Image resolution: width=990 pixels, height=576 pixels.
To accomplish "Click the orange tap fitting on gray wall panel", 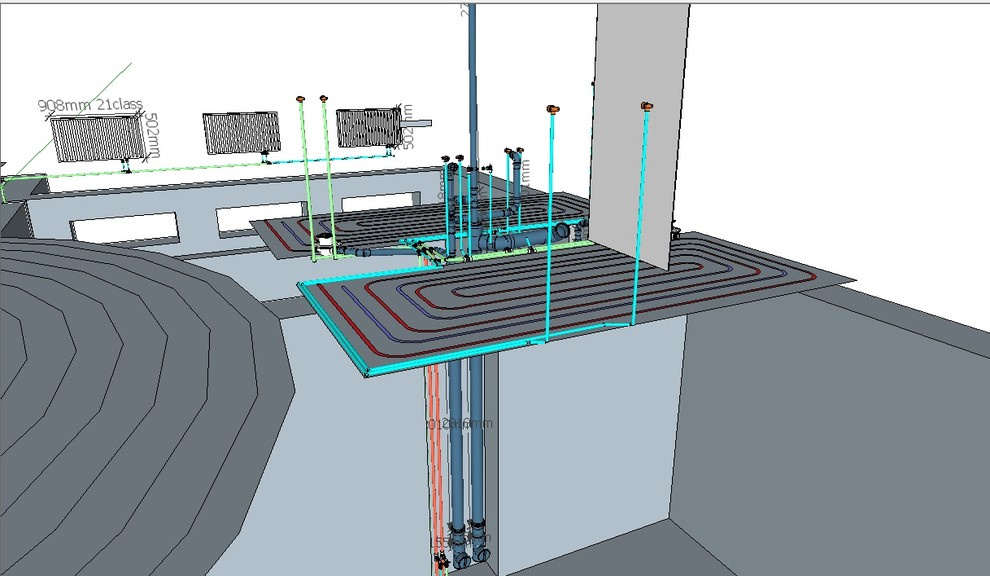I will [646, 105].
